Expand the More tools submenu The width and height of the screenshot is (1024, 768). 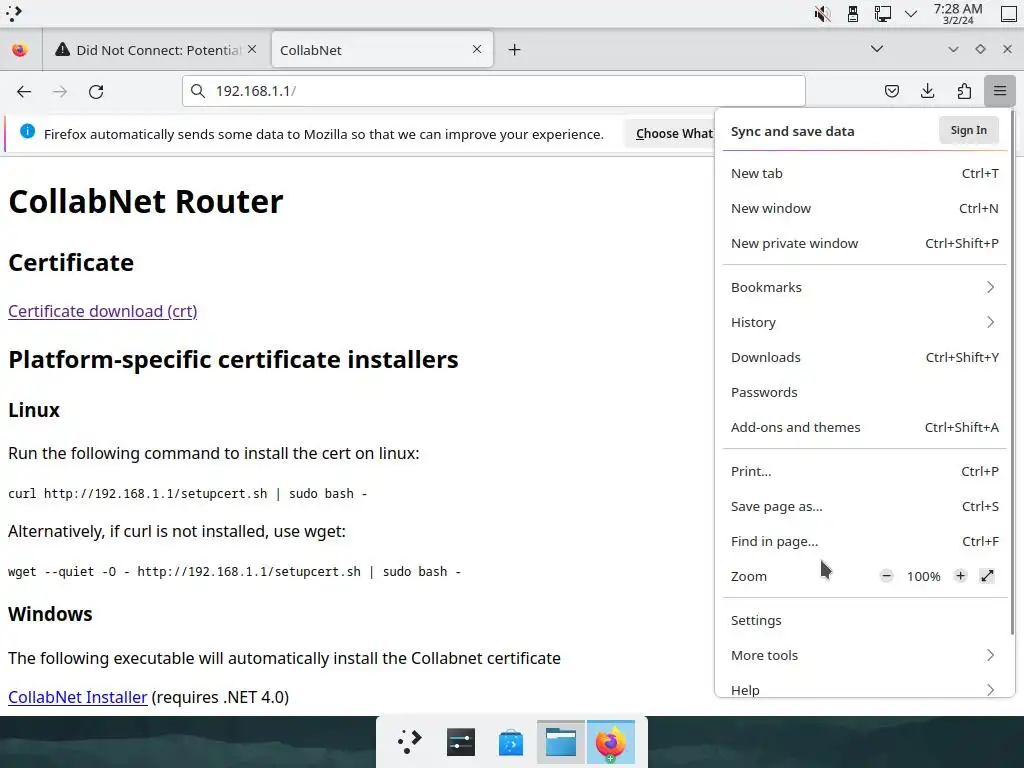click(x=865, y=655)
